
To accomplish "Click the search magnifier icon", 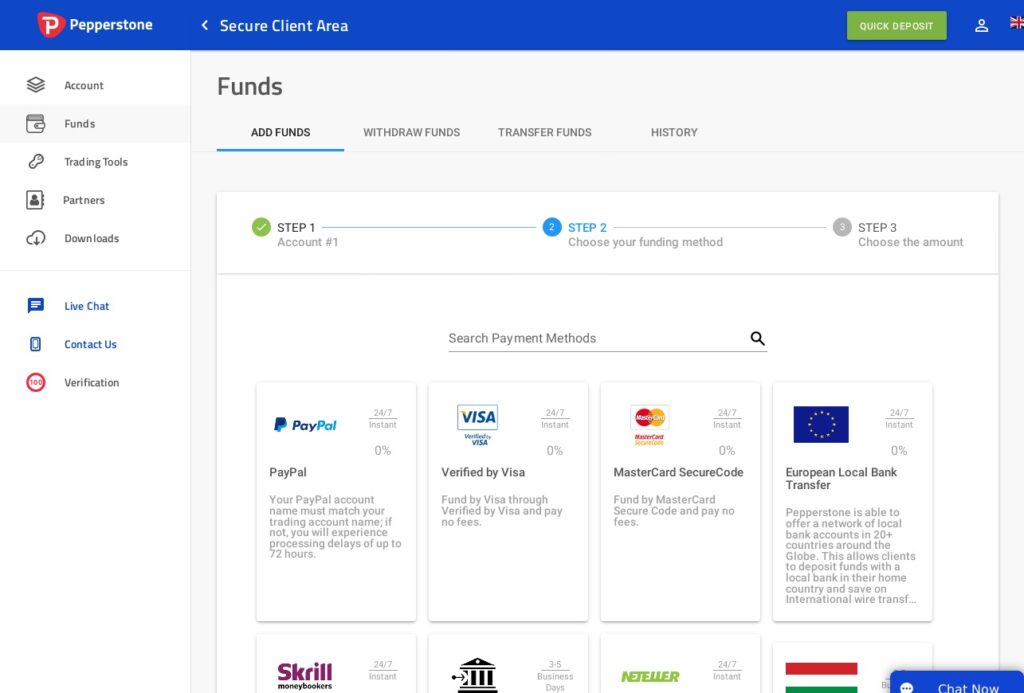I will click(x=758, y=338).
